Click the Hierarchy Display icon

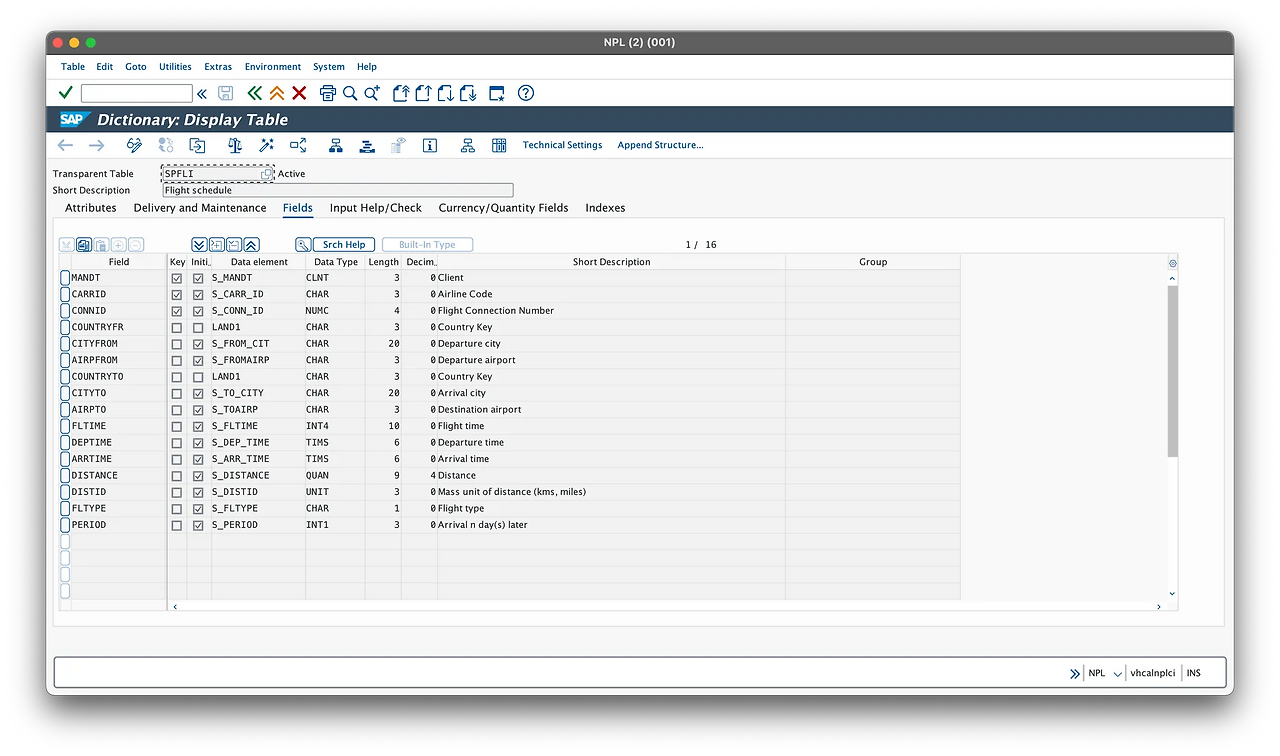467,145
